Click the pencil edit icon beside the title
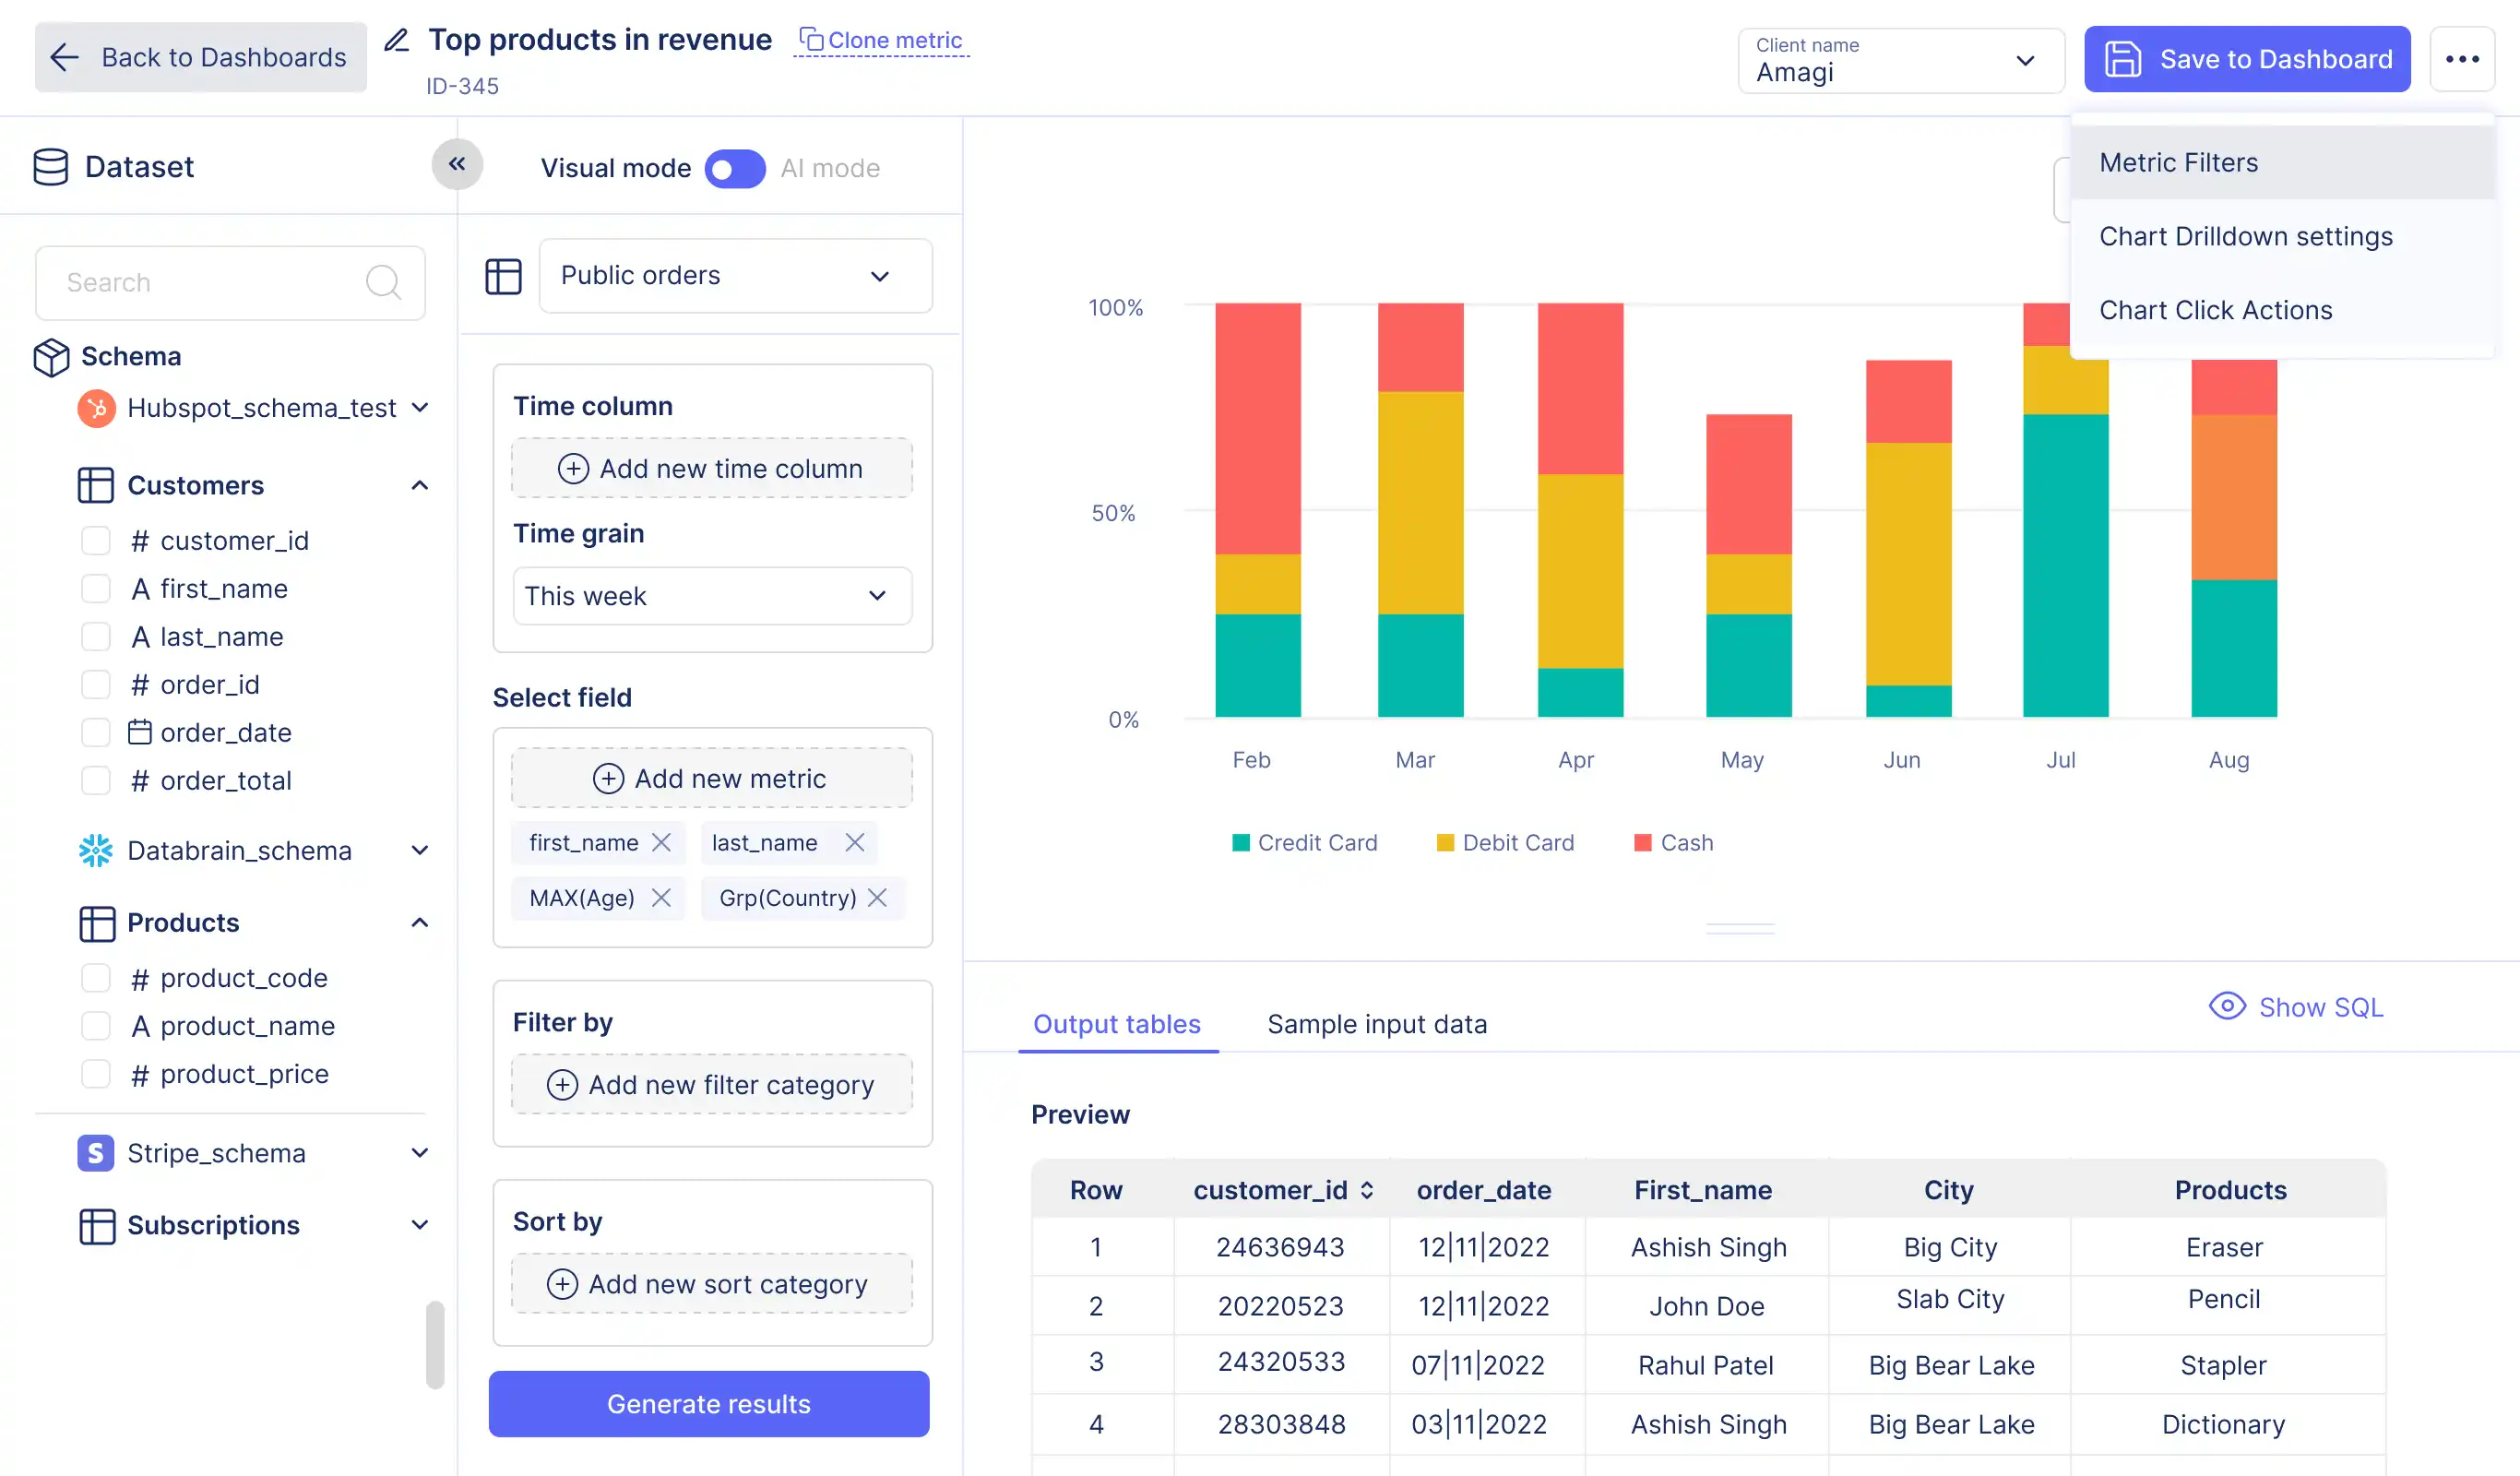2520x1476 pixels. [x=397, y=40]
